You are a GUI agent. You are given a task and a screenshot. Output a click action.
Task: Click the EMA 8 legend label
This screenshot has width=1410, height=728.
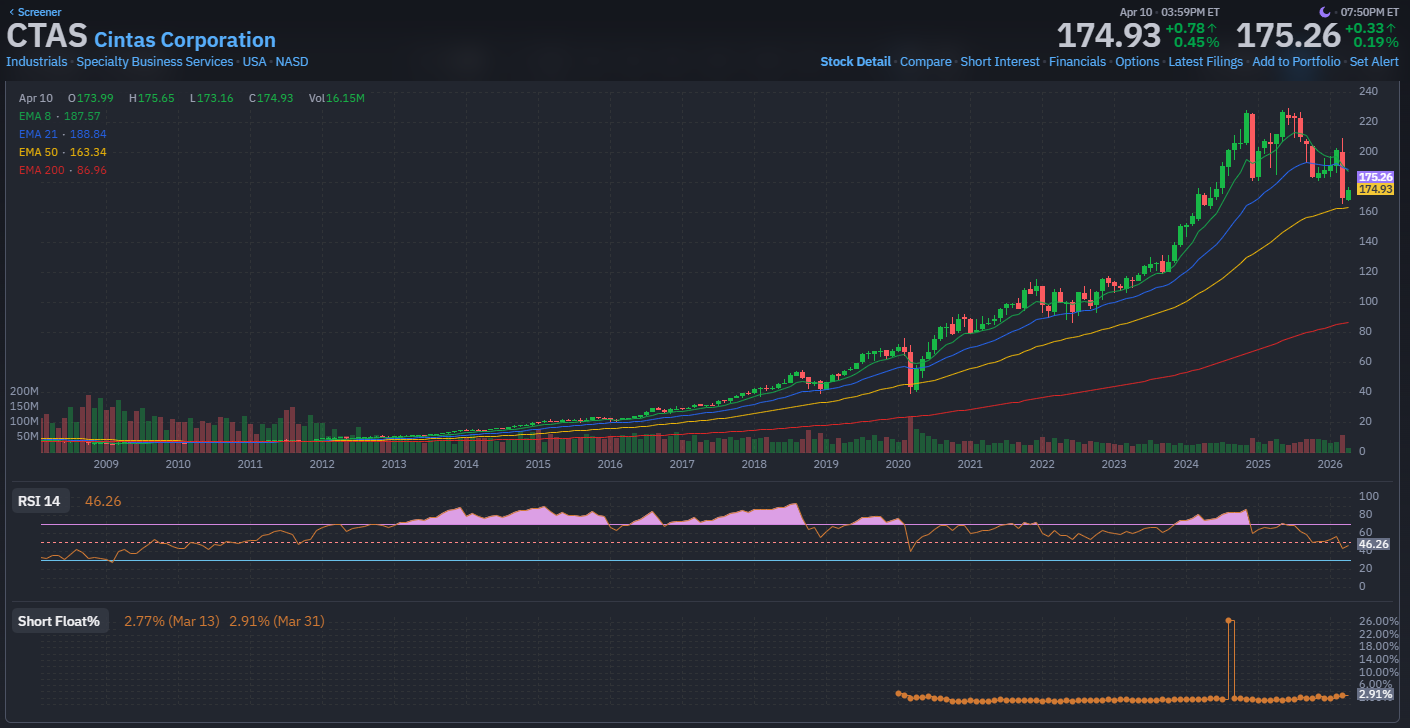(x=60, y=116)
